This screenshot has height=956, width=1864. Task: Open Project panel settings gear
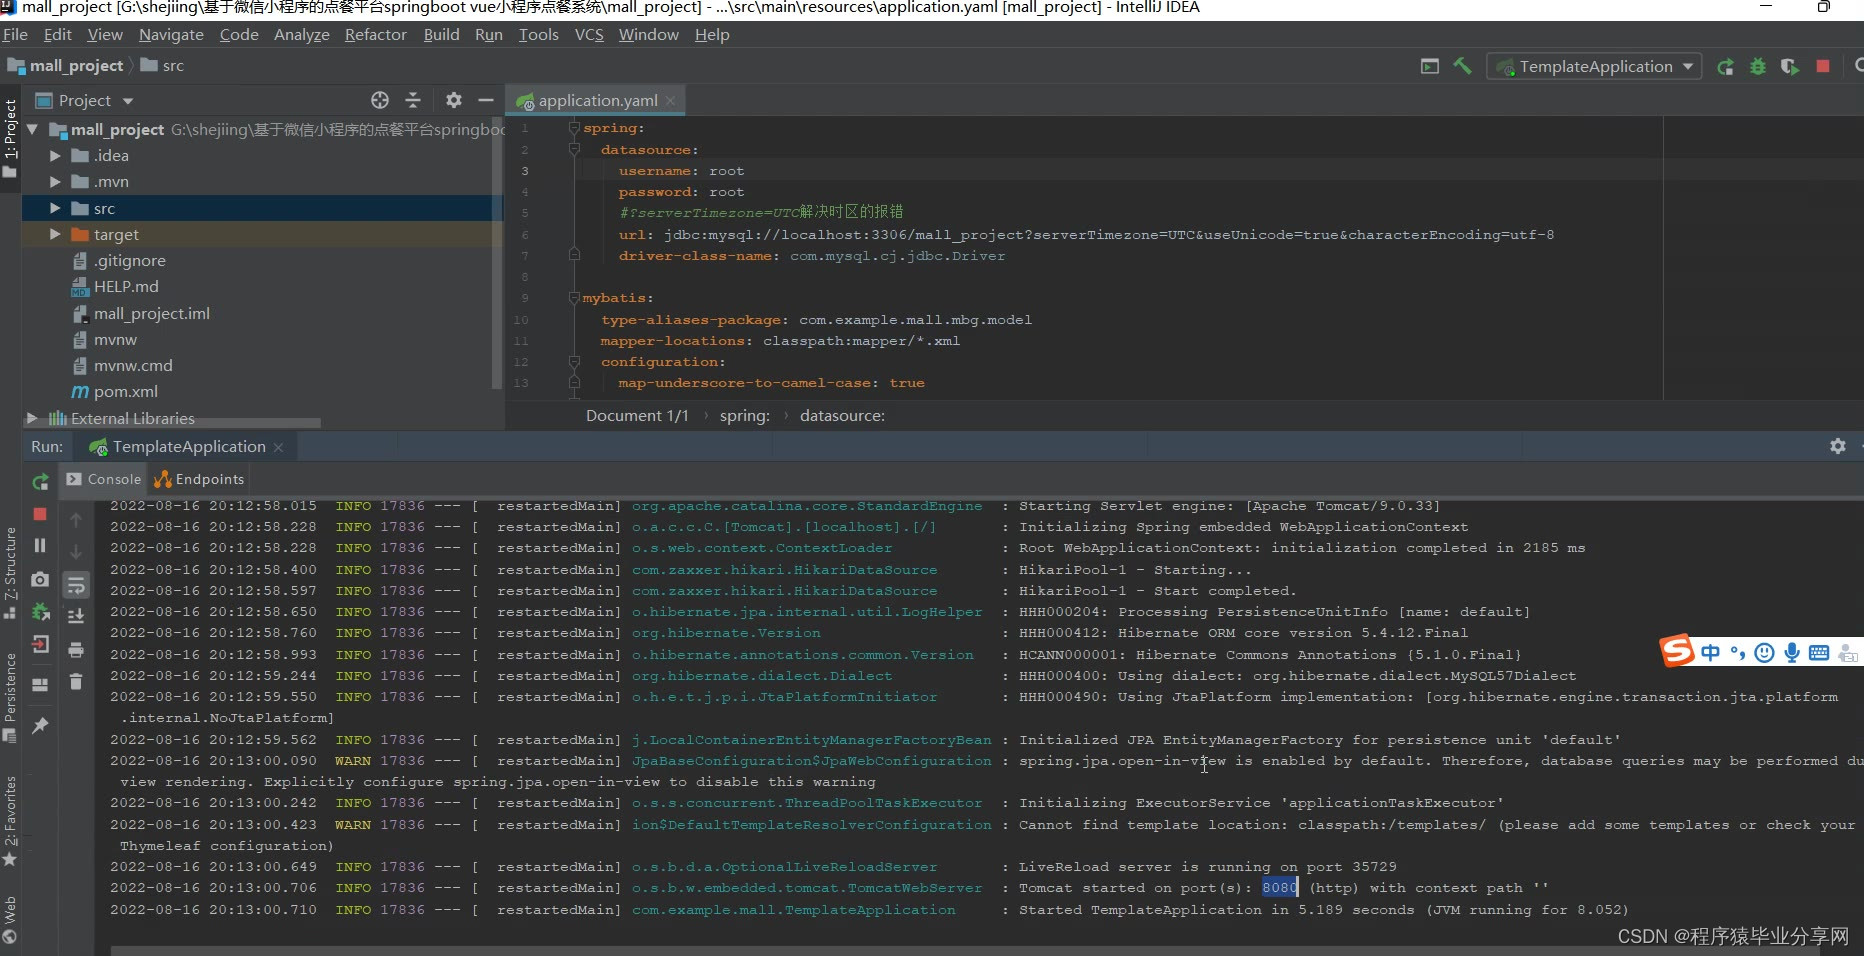[x=454, y=100]
